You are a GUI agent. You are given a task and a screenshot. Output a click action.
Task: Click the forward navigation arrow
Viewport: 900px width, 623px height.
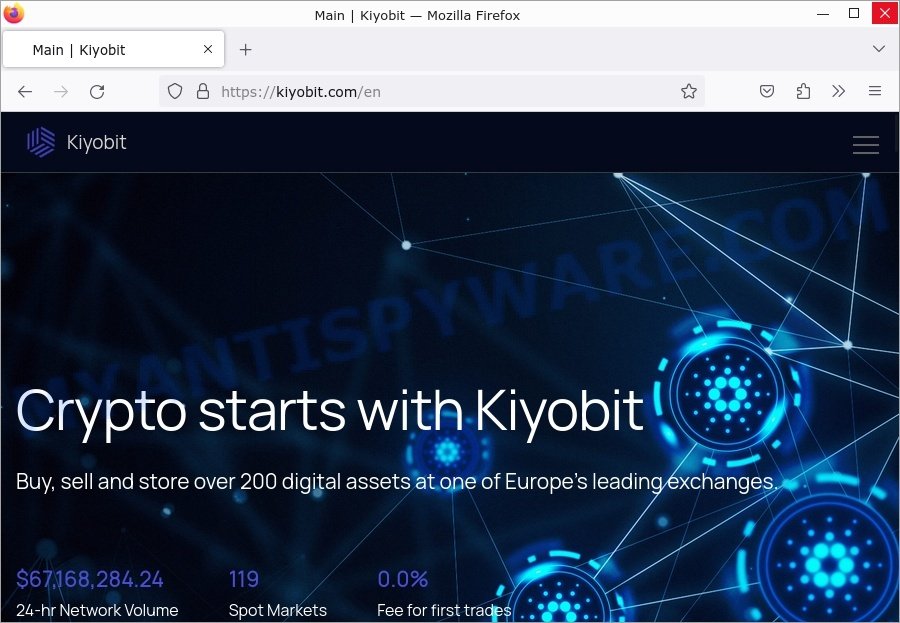point(61,92)
